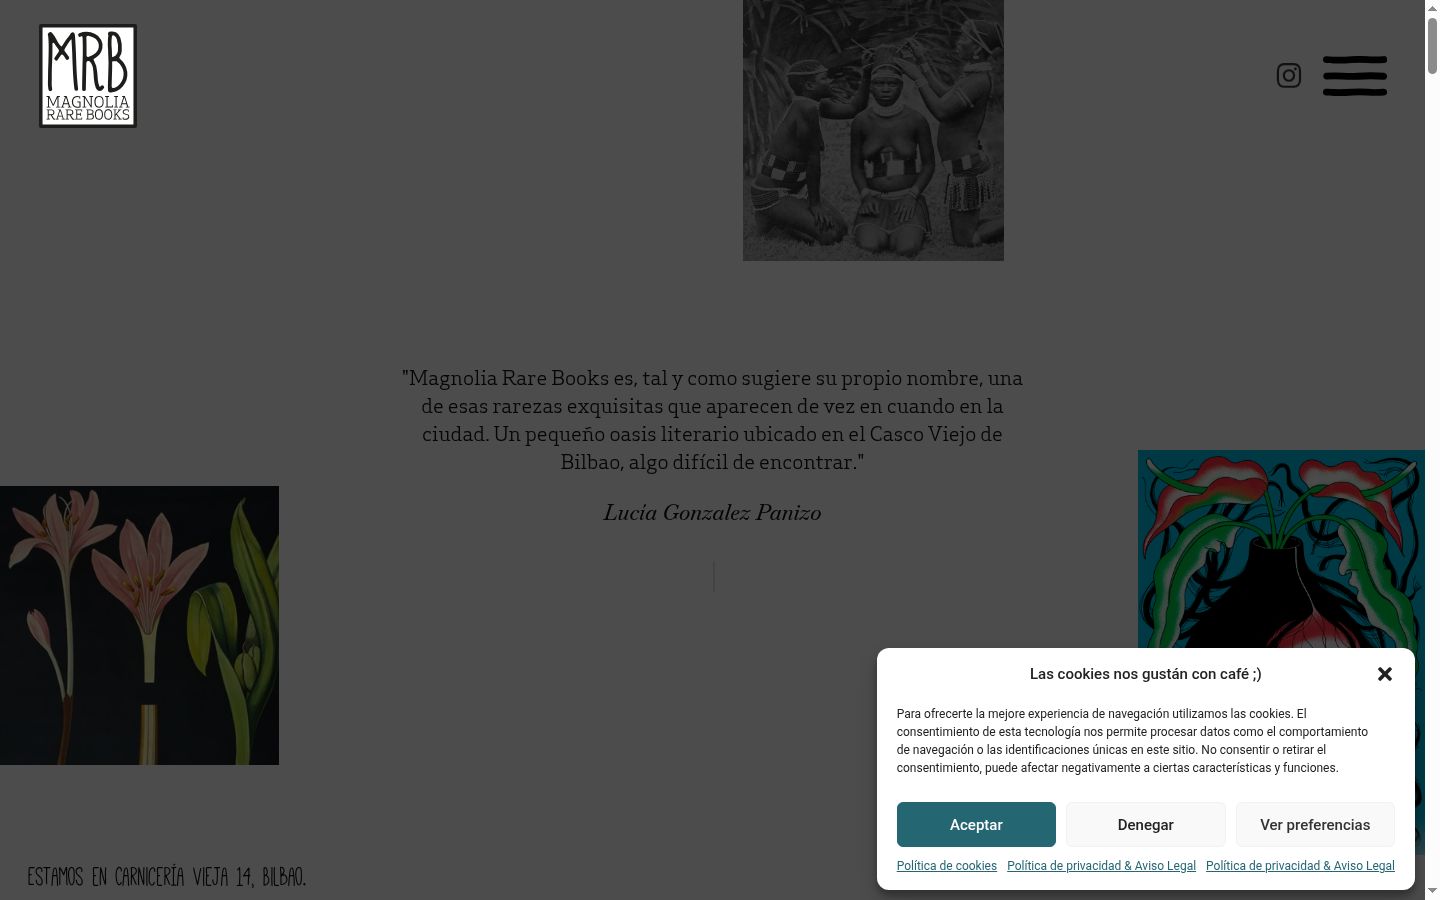
Task: Accept cookies with the Aceptar button
Action: 976,825
